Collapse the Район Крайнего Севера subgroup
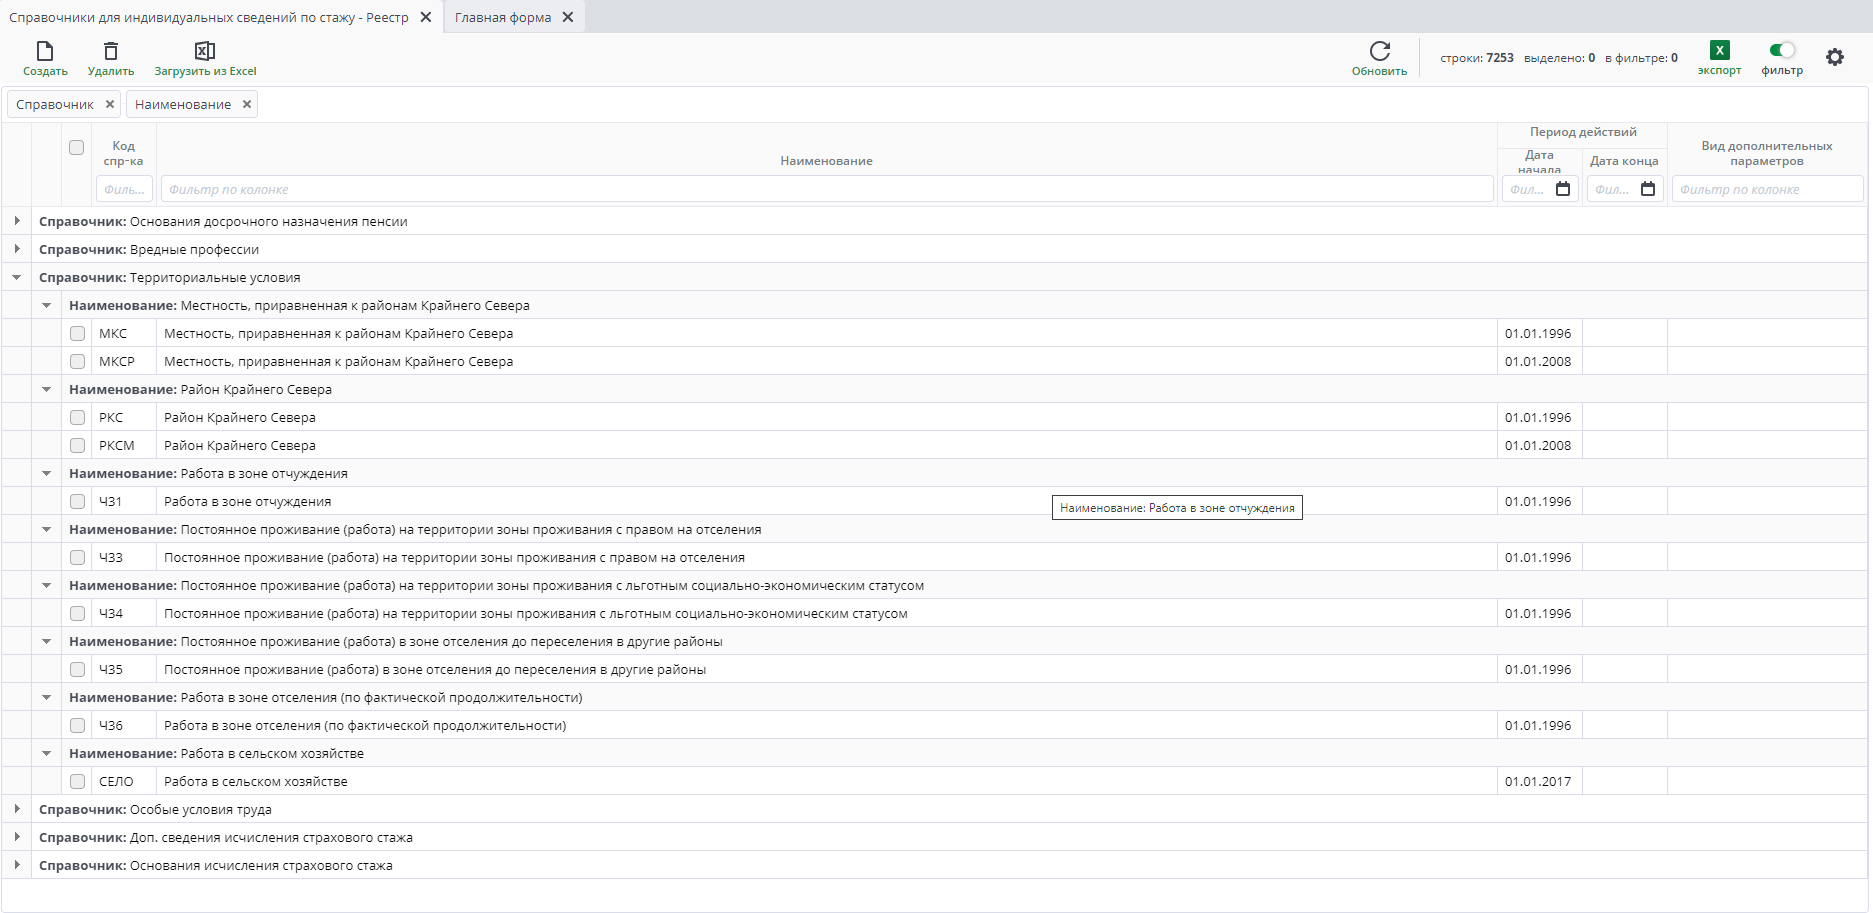Image resolution: width=1873 pixels, height=913 pixels. 47,389
